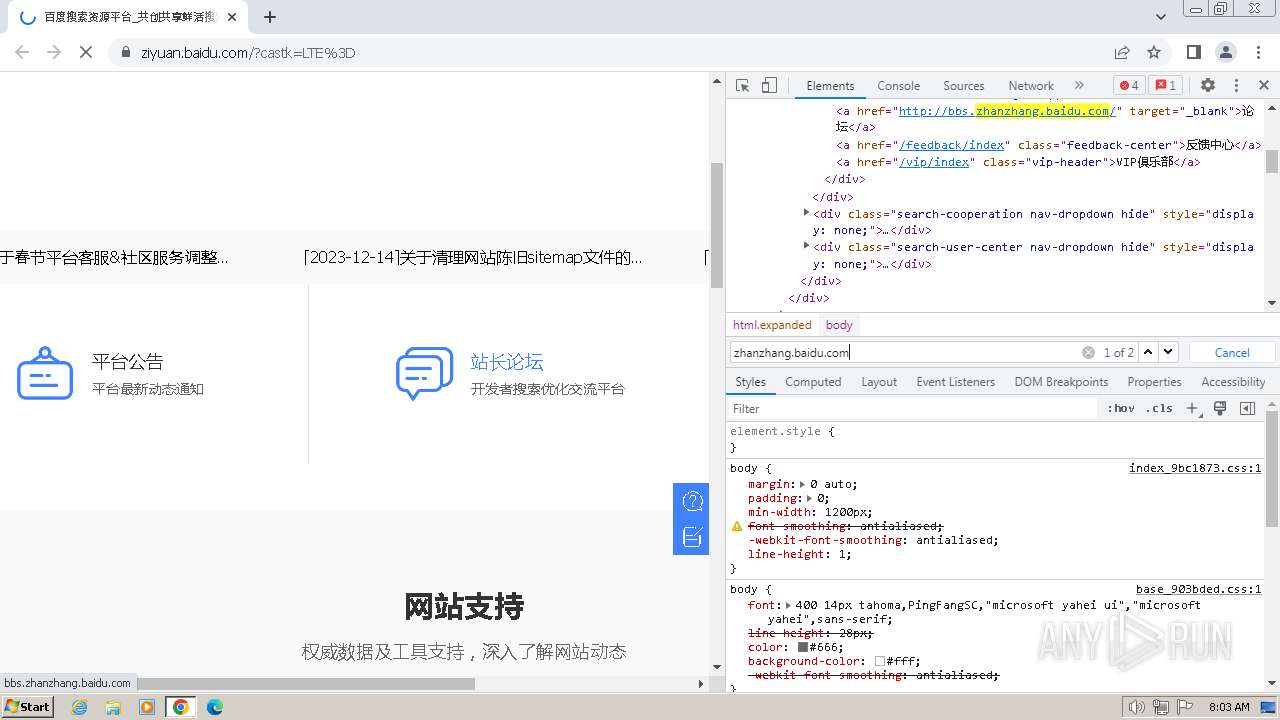Click the floating feedback edit icon
This screenshot has height=720, width=1280.
[692, 537]
